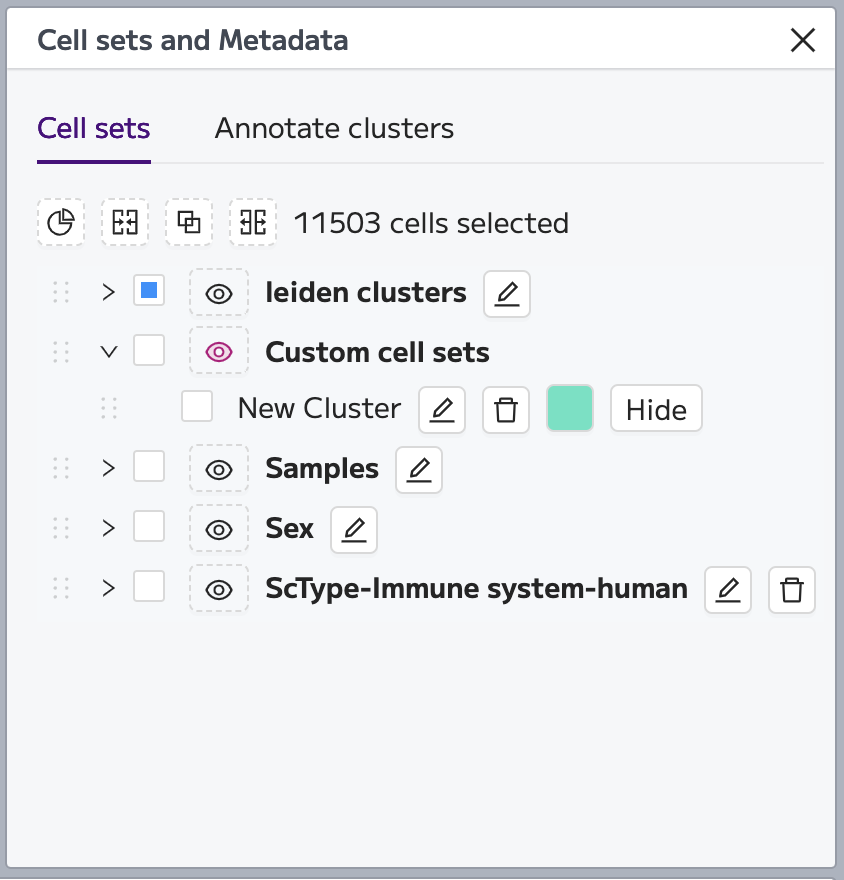The image size is (844, 880).
Task: Expand the leiden clusters group
Action: [109, 292]
